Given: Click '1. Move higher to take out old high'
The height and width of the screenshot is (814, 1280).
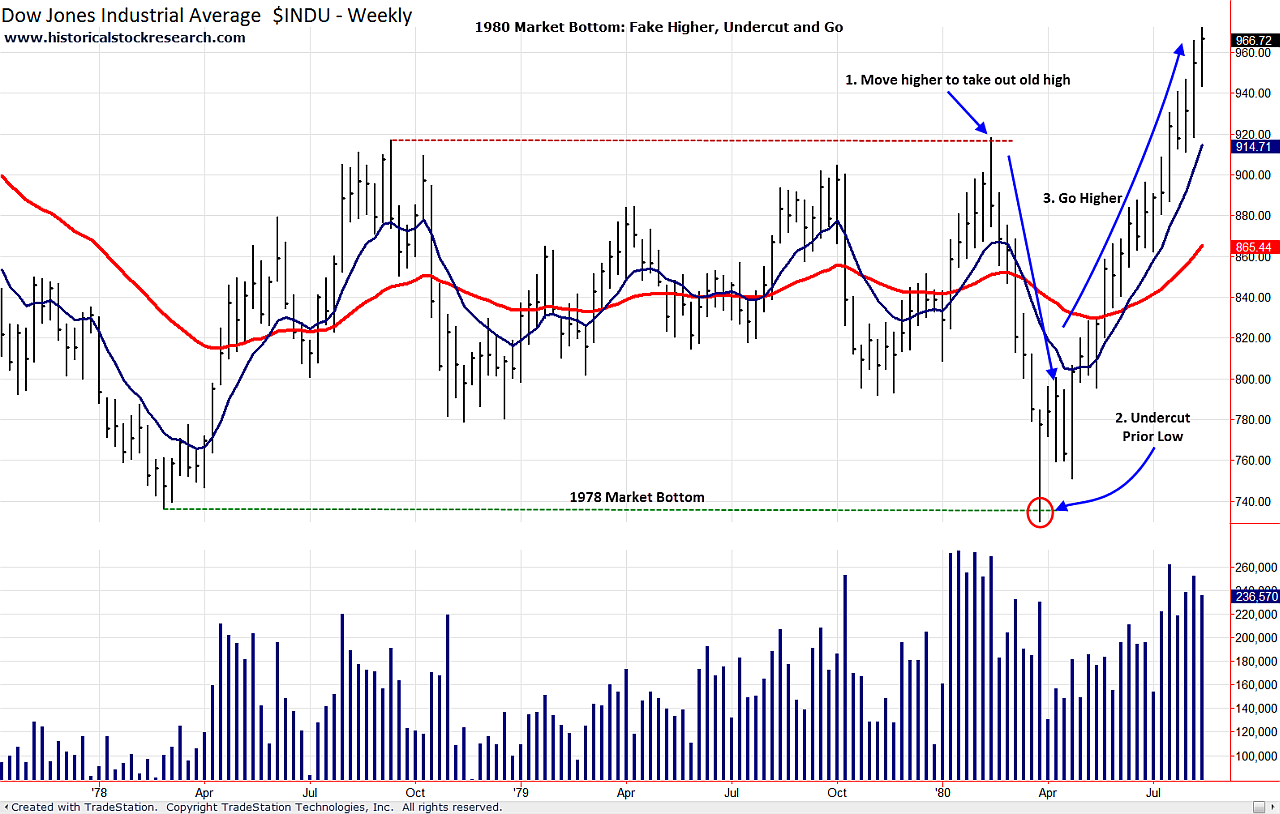Looking at the screenshot, I should 958,79.
